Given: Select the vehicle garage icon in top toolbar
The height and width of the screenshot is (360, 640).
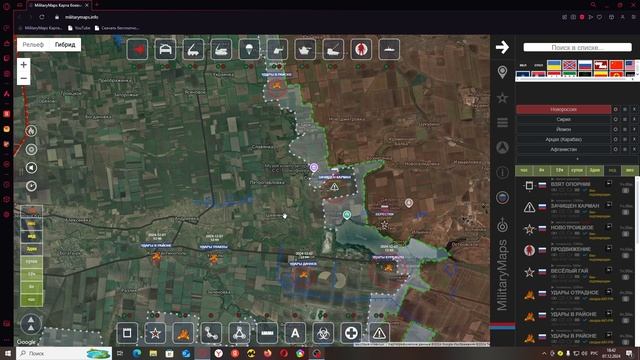Looking at the screenshot, I should click(165, 49).
